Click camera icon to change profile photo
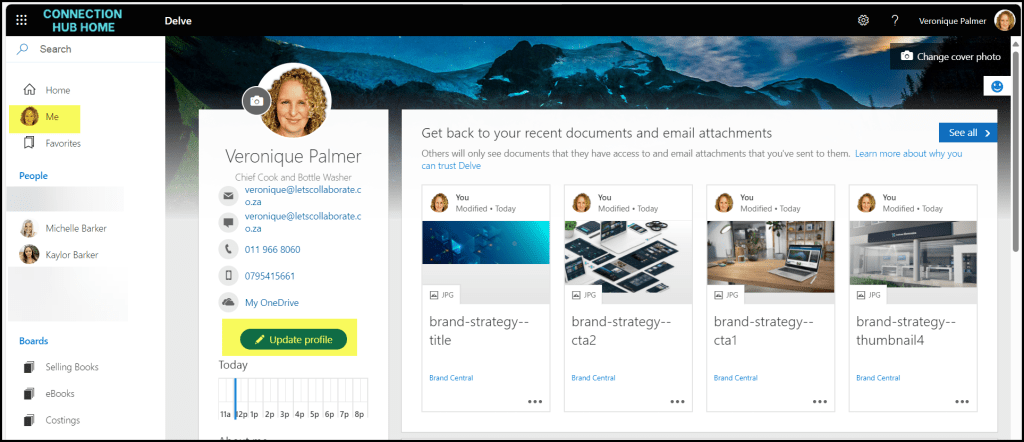 pyautogui.click(x=257, y=101)
